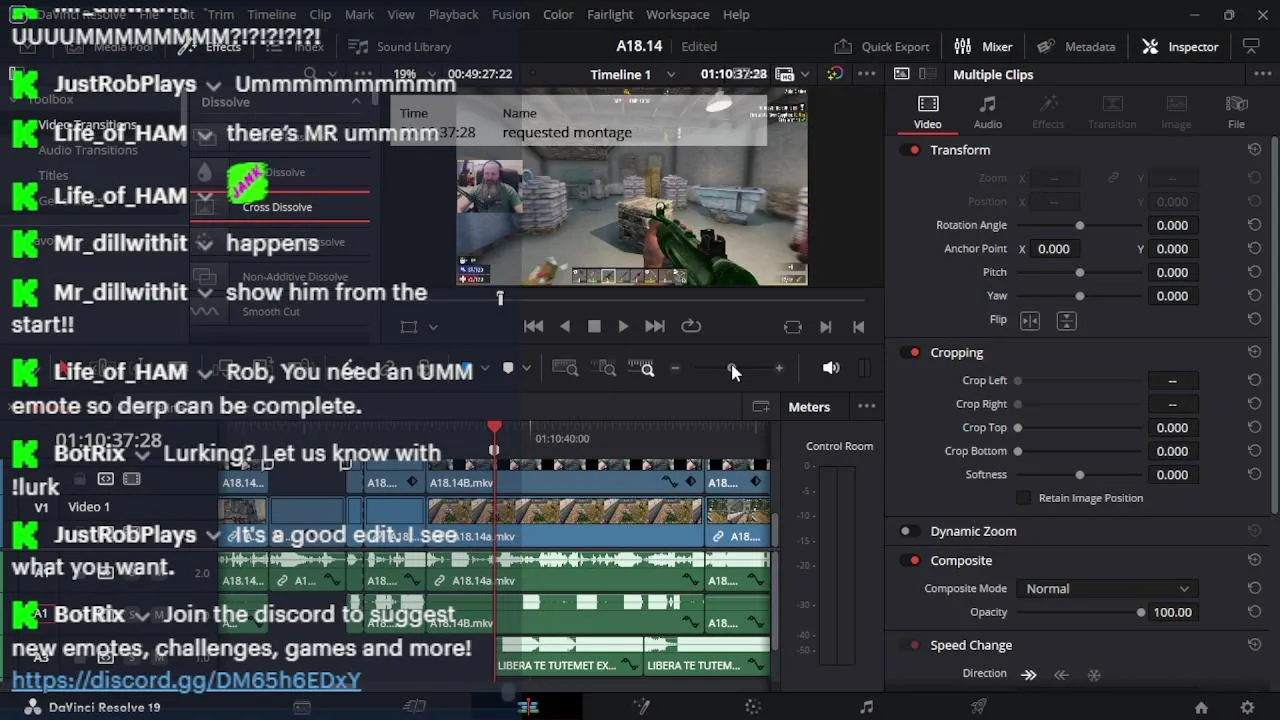This screenshot has width=1280, height=720.
Task: Click the Crop Top value field
Action: pos(1172,427)
